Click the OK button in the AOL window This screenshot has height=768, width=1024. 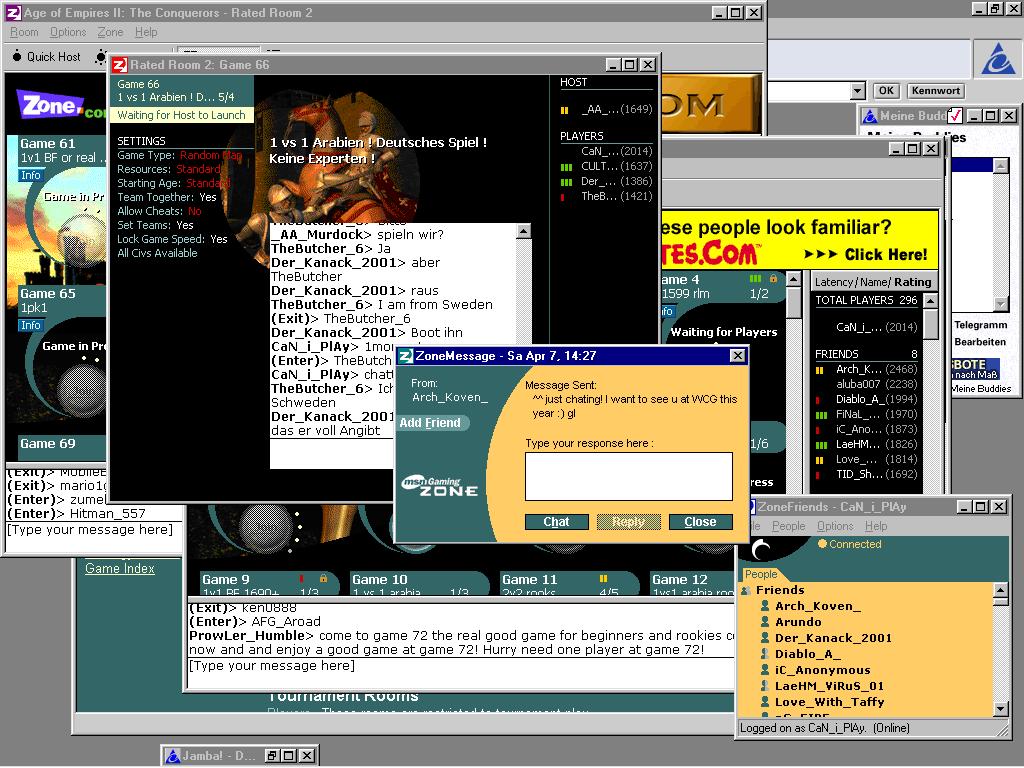click(886, 91)
